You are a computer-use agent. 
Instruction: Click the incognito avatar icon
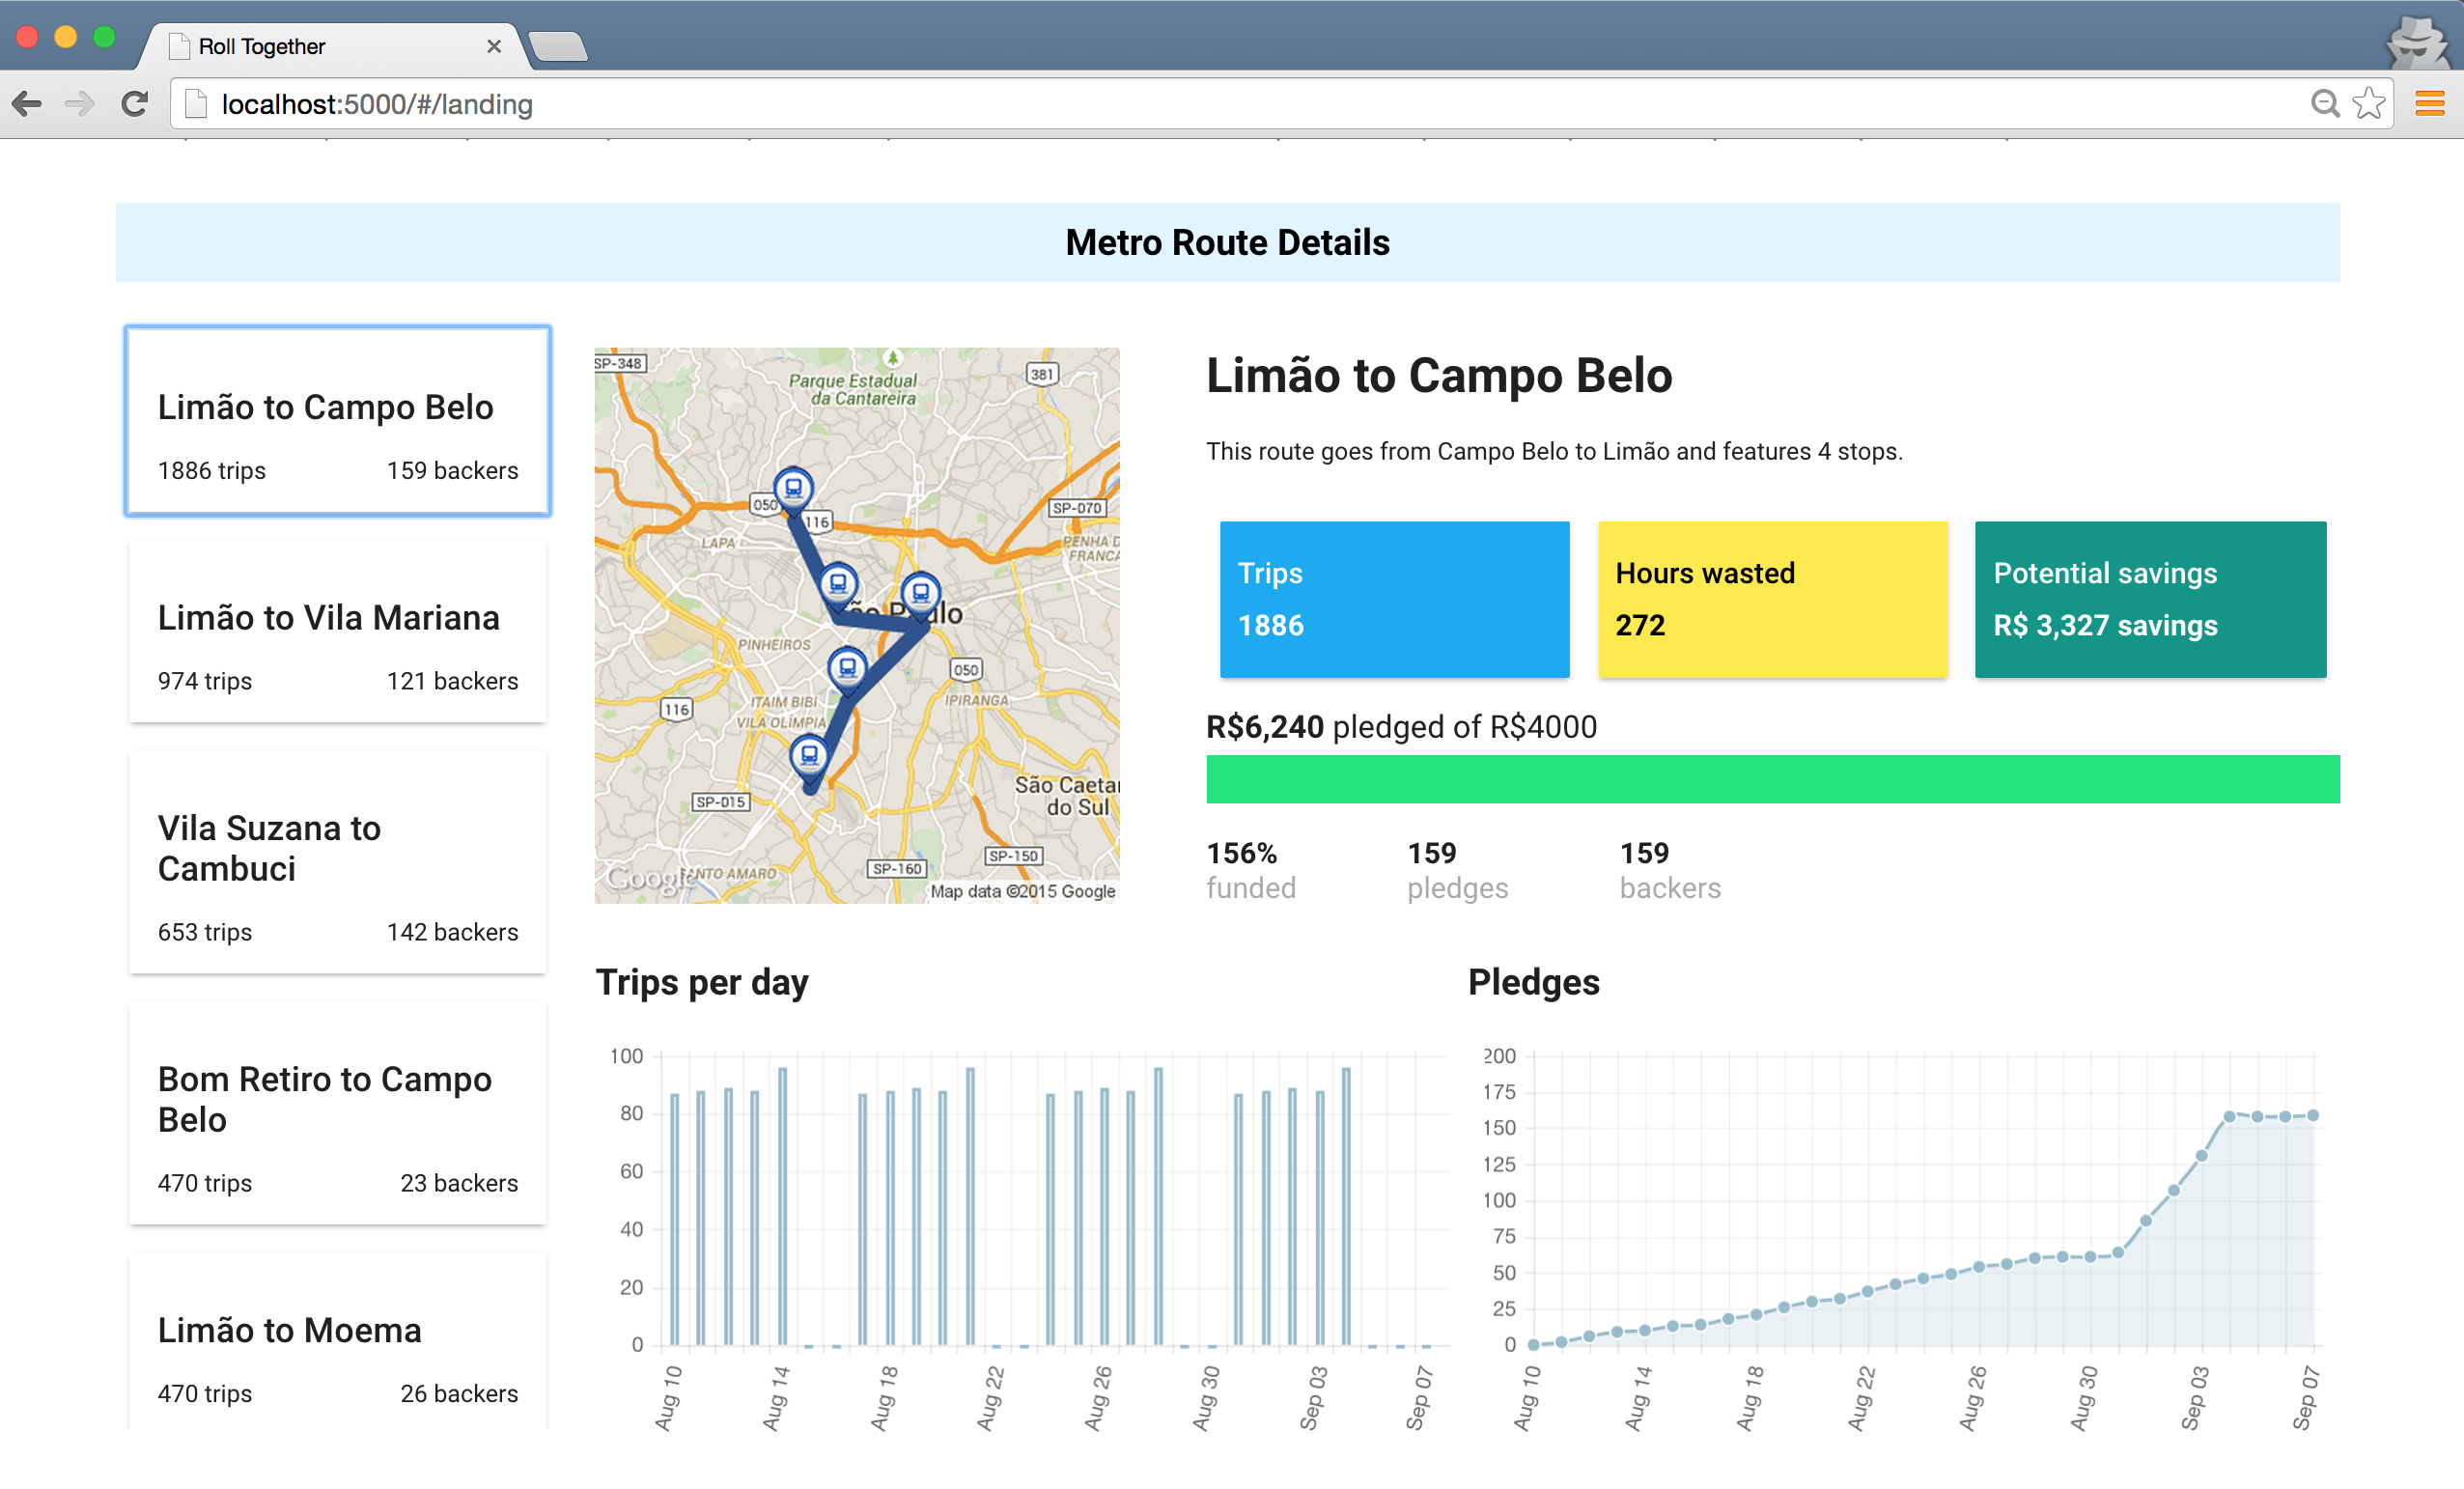(x=2416, y=42)
